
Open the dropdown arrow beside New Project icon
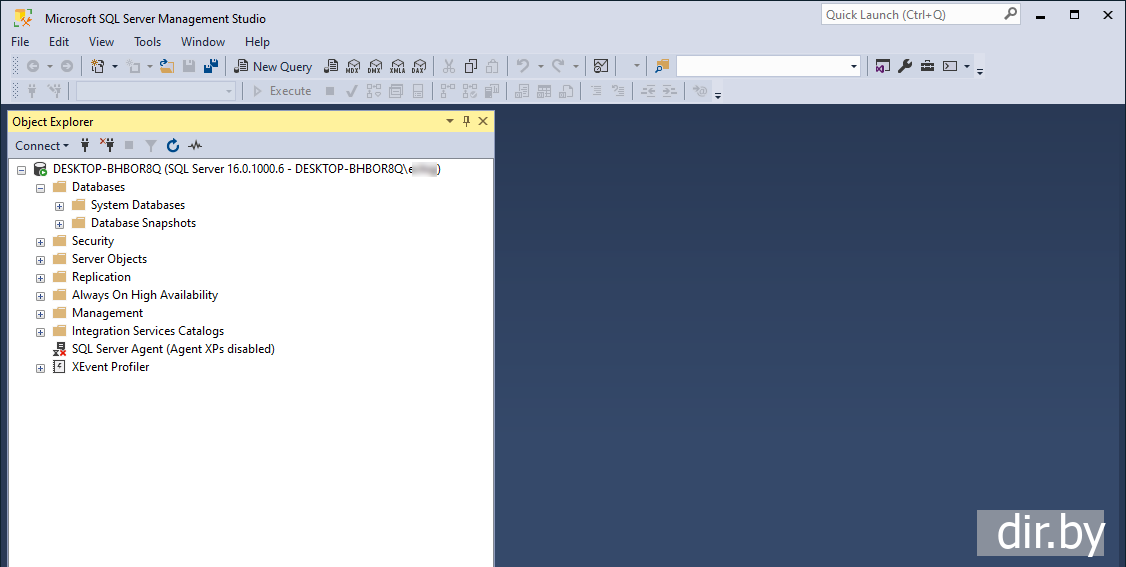click(114, 66)
